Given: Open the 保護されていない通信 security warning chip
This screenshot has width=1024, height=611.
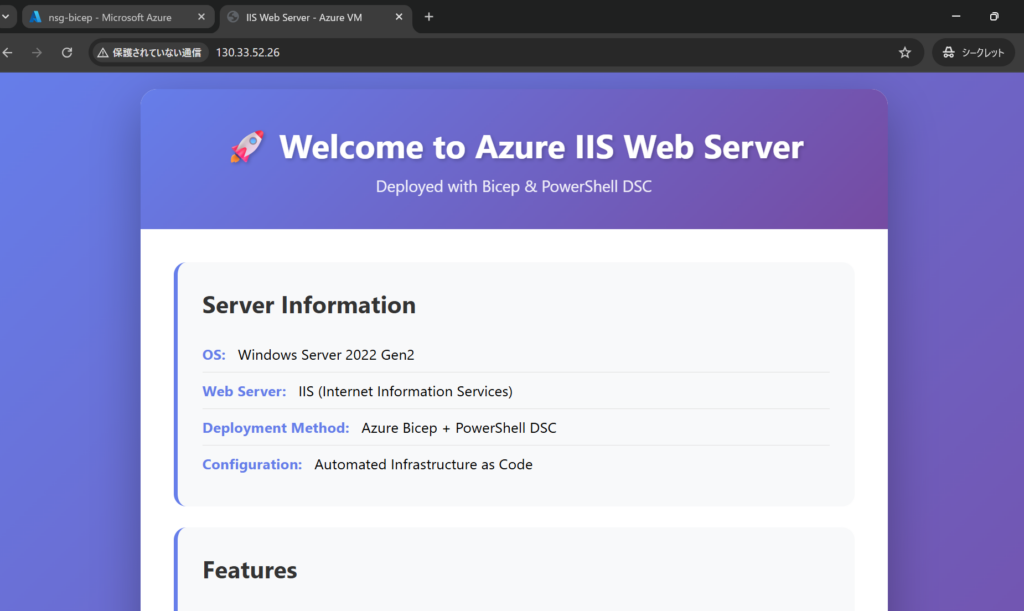Looking at the screenshot, I should 151,52.
